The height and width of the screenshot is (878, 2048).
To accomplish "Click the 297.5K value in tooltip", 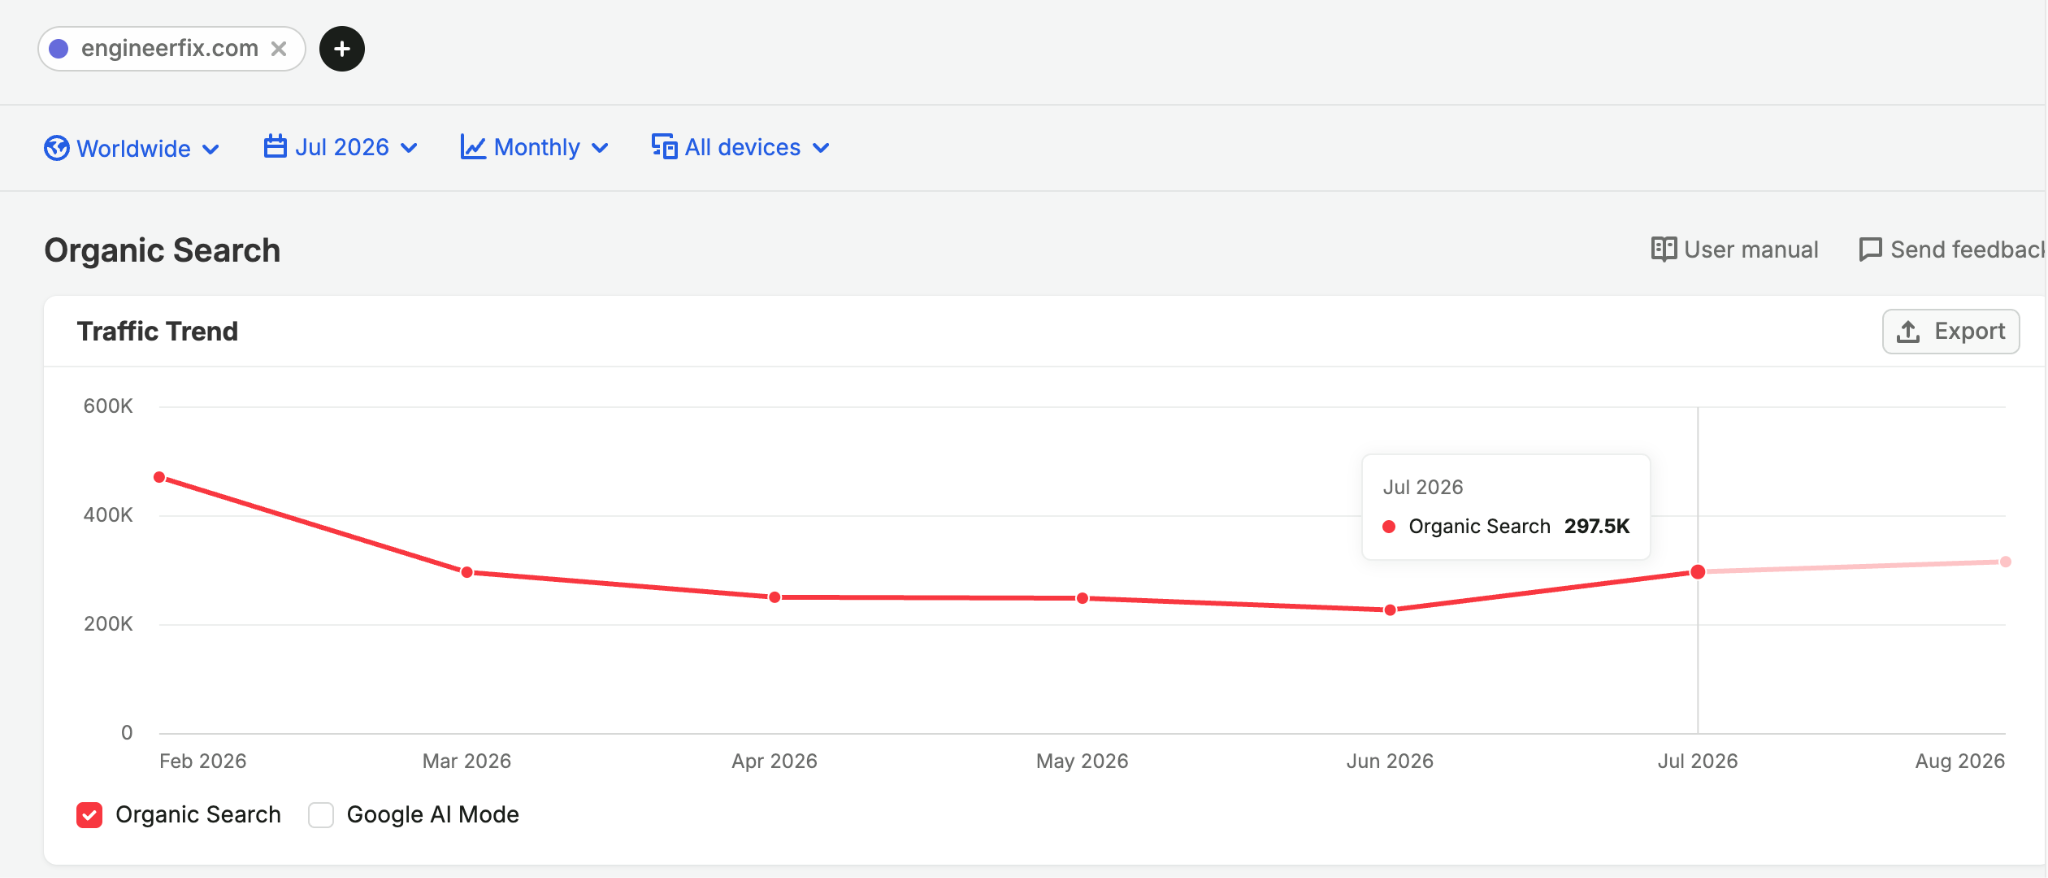I will pos(1597,526).
